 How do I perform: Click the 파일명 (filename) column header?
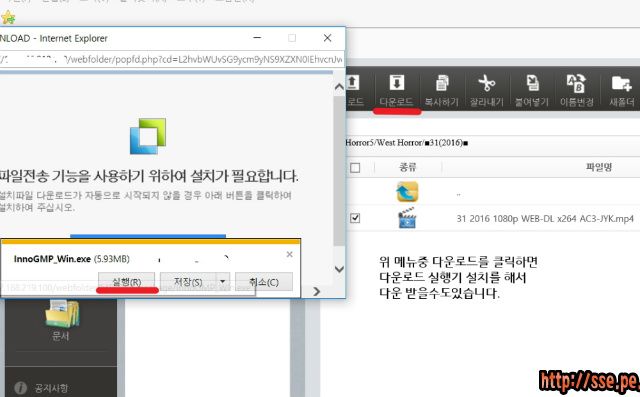point(599,167)
